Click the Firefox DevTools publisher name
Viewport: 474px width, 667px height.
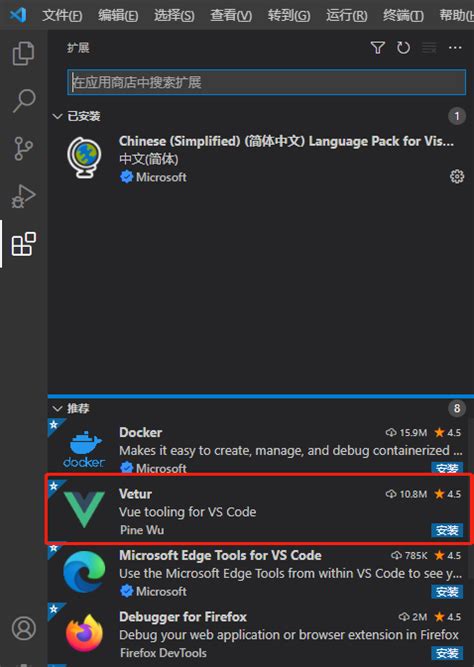click(x=163, y=653)
